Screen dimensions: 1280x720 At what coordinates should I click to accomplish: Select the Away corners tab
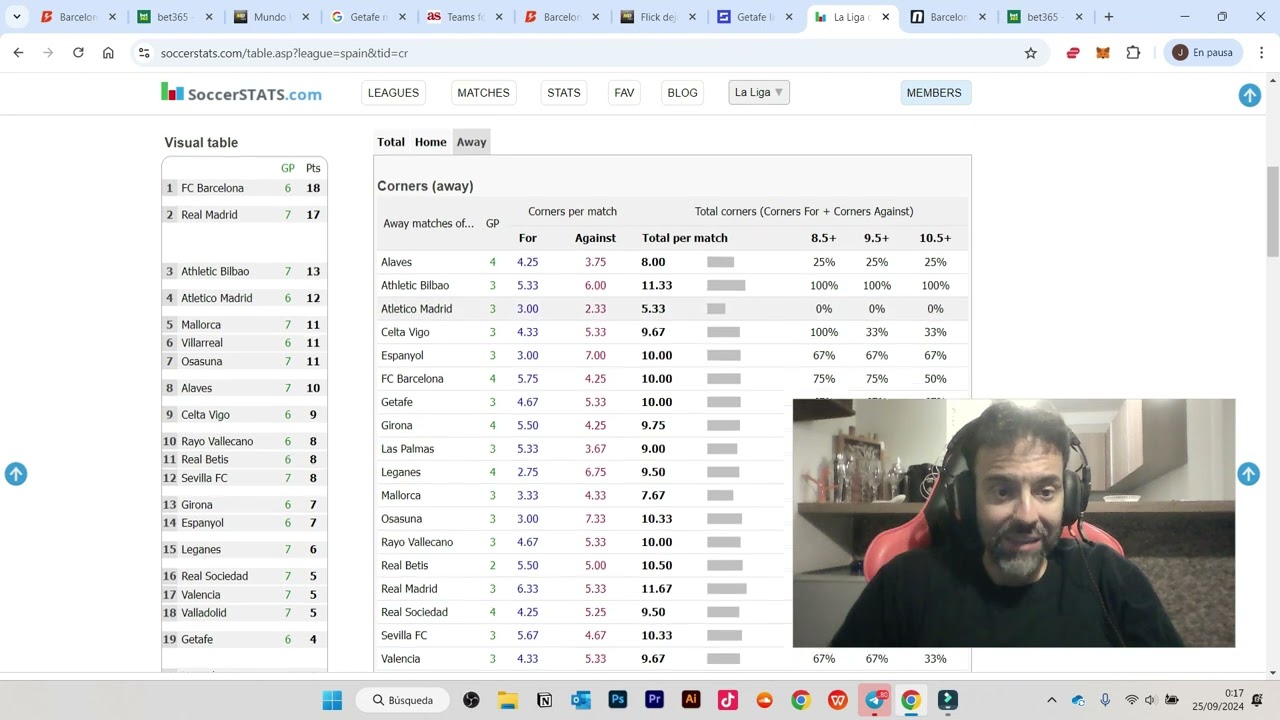pos(471,142)
